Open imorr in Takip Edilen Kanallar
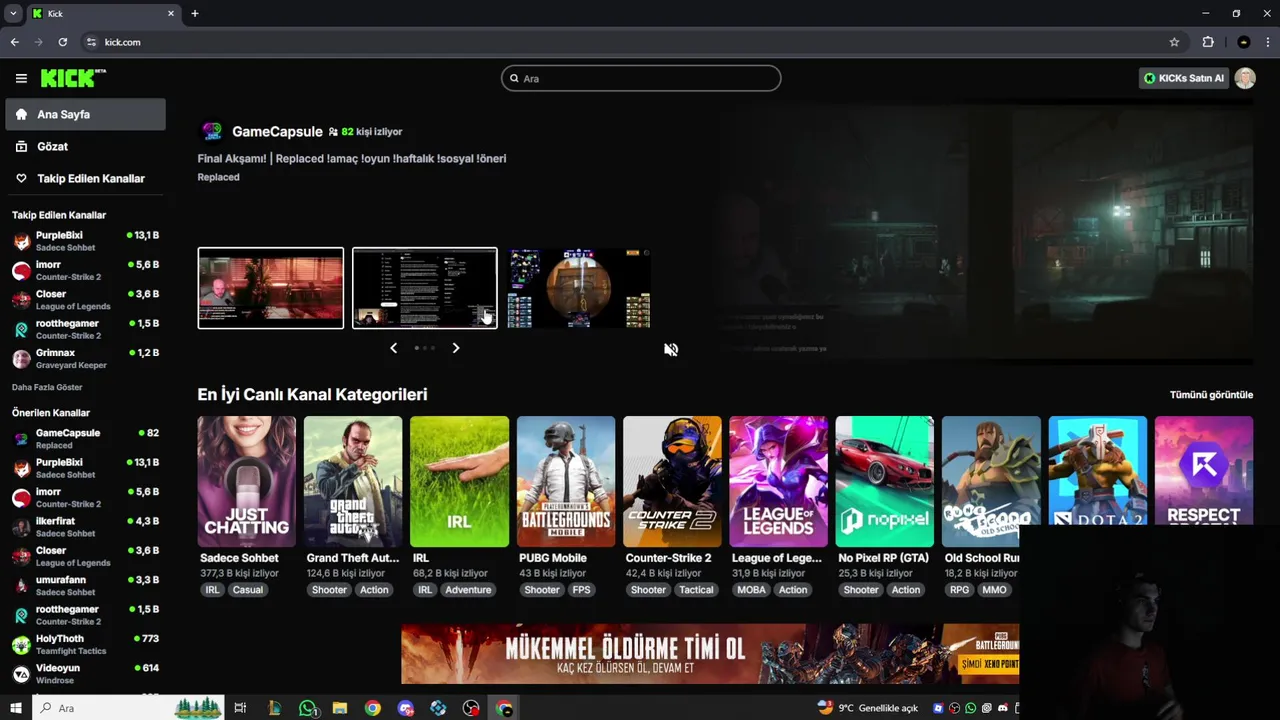The image size is (1280, 720). [x=86, y=270]
